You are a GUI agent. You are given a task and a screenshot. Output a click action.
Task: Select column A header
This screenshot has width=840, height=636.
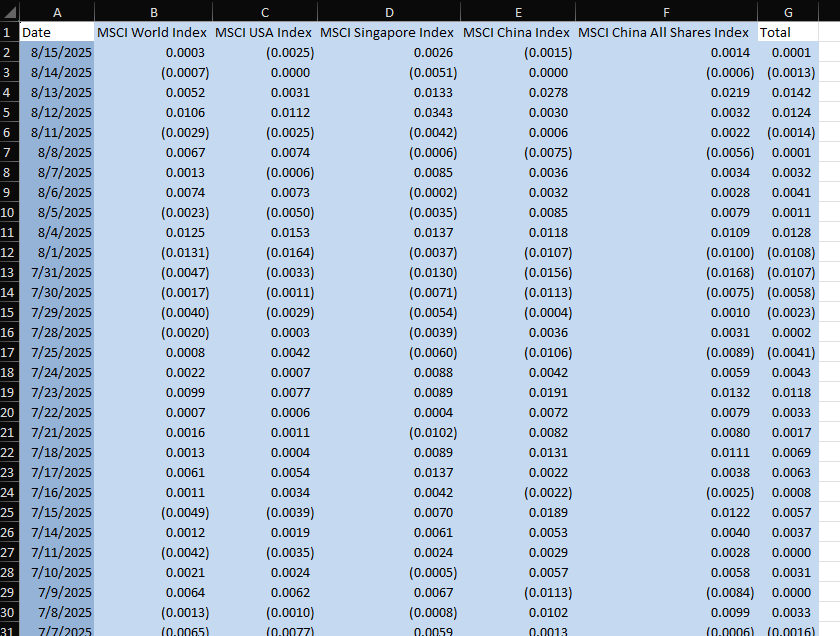coord(57,12)
